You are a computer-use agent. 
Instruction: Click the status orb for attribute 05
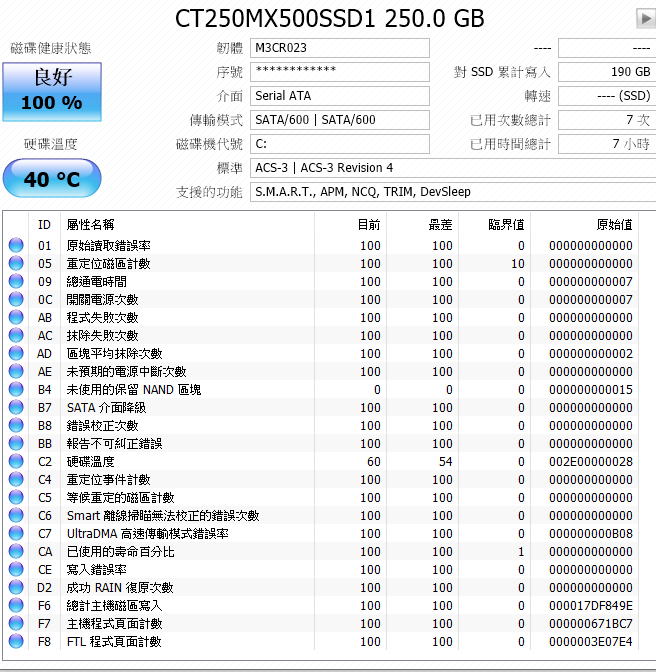point(16,263)
